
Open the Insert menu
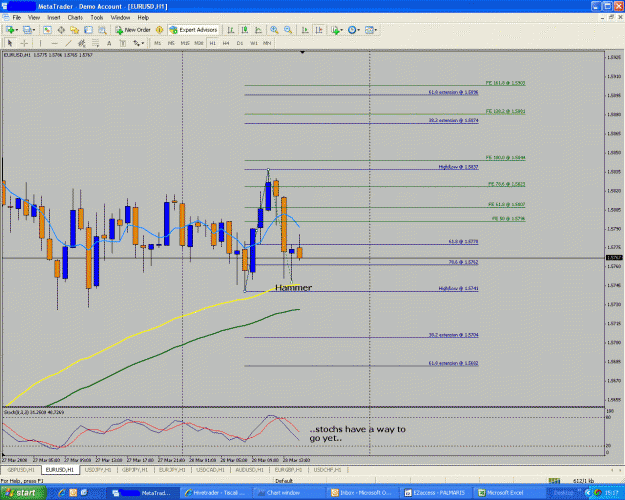[x=54, y=18]
